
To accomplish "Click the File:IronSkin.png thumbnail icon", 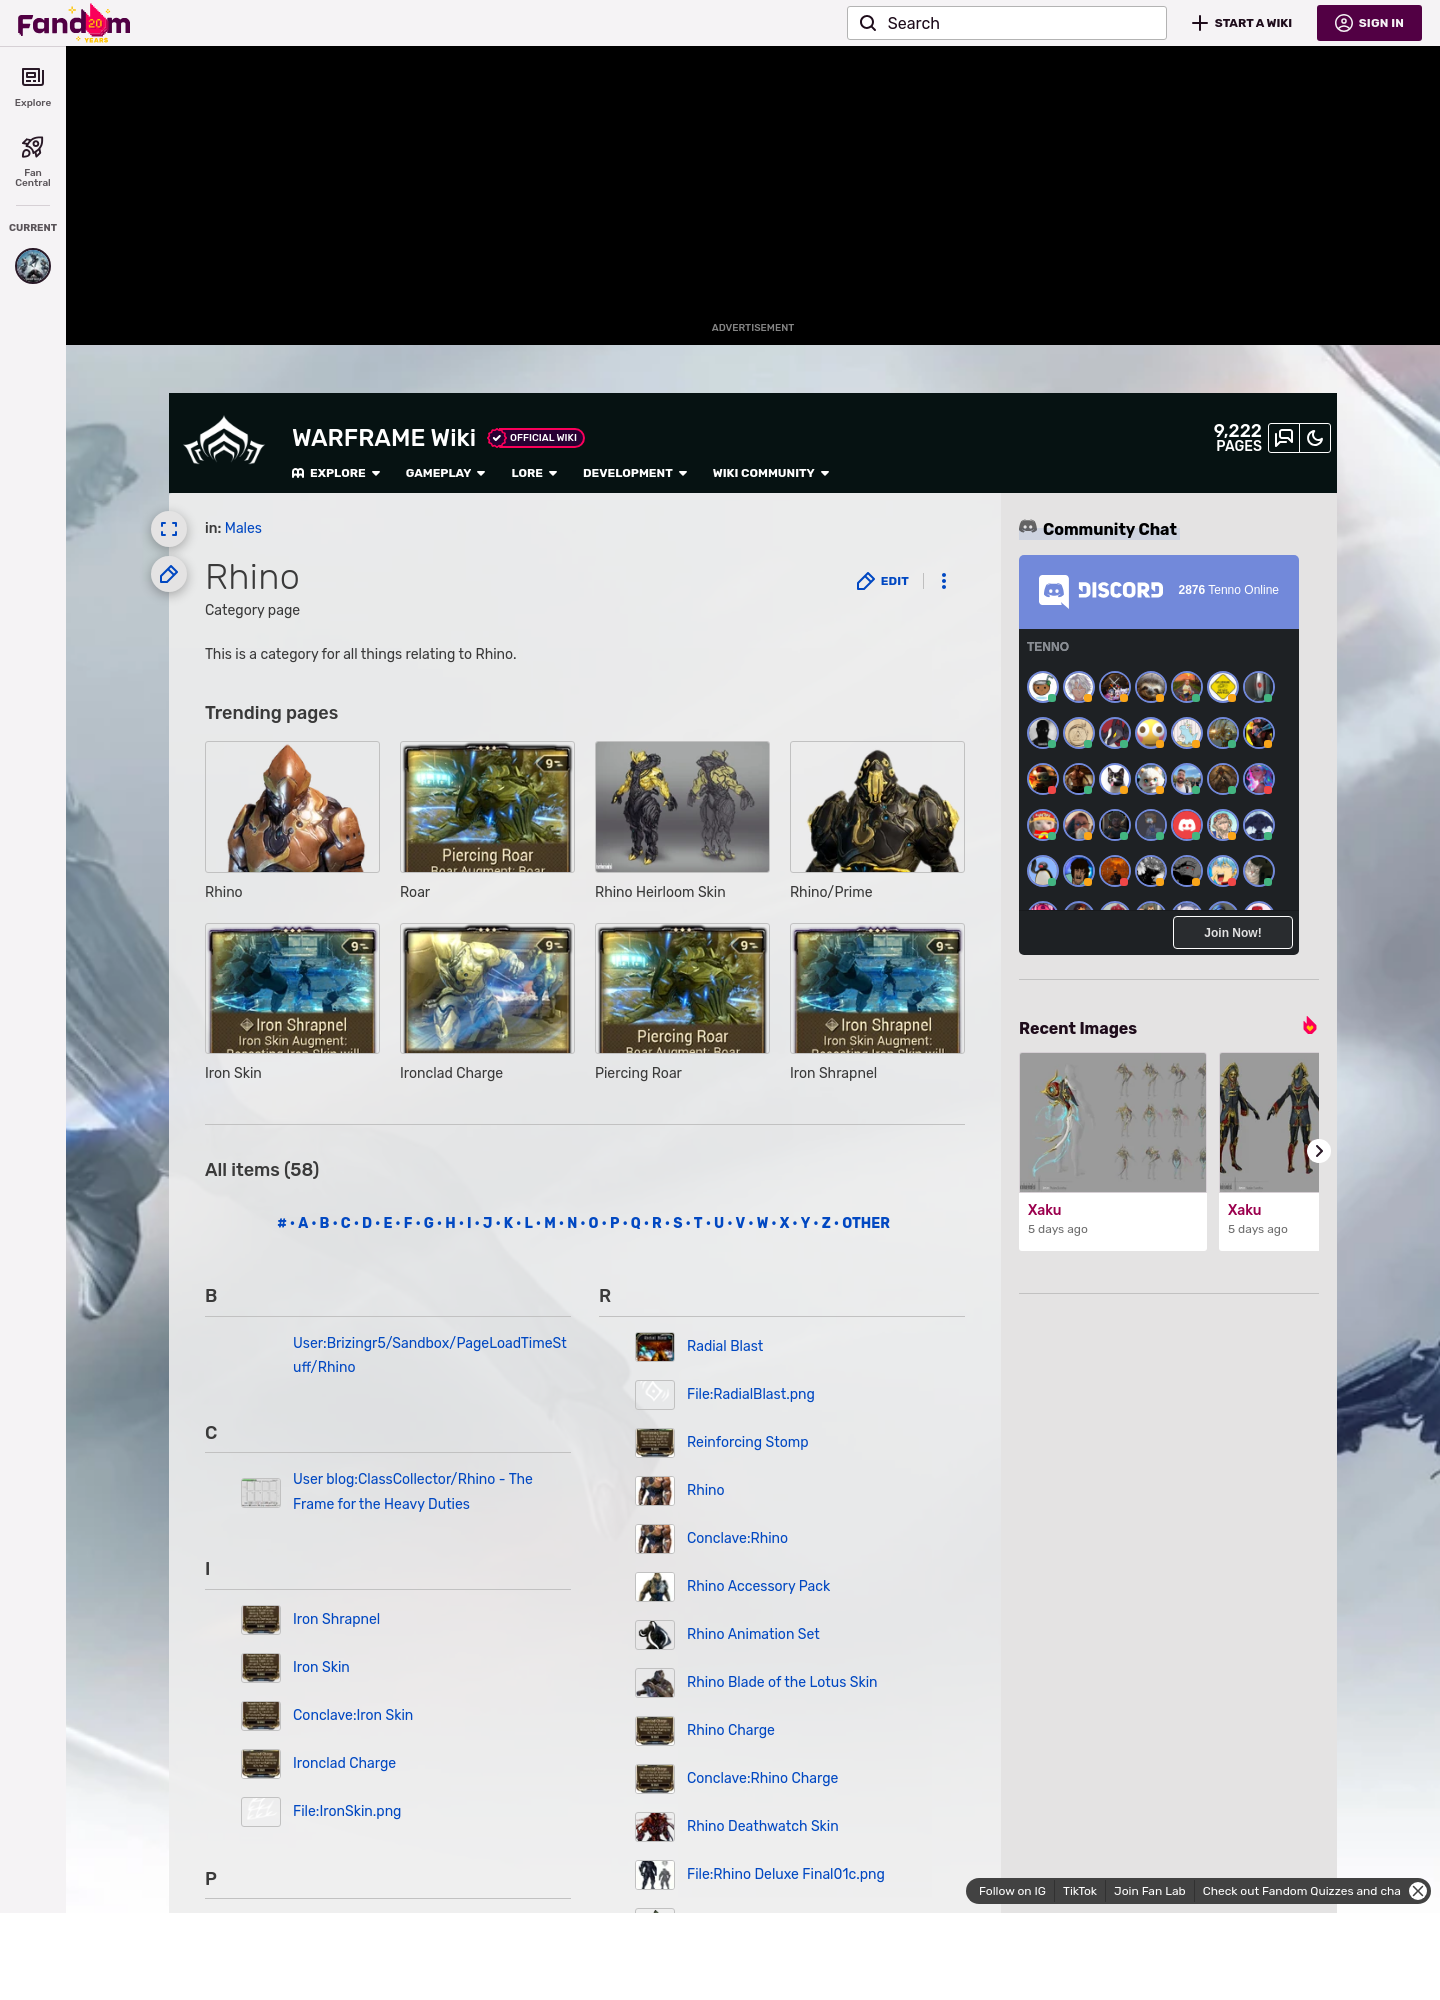I will [261, 1811].
